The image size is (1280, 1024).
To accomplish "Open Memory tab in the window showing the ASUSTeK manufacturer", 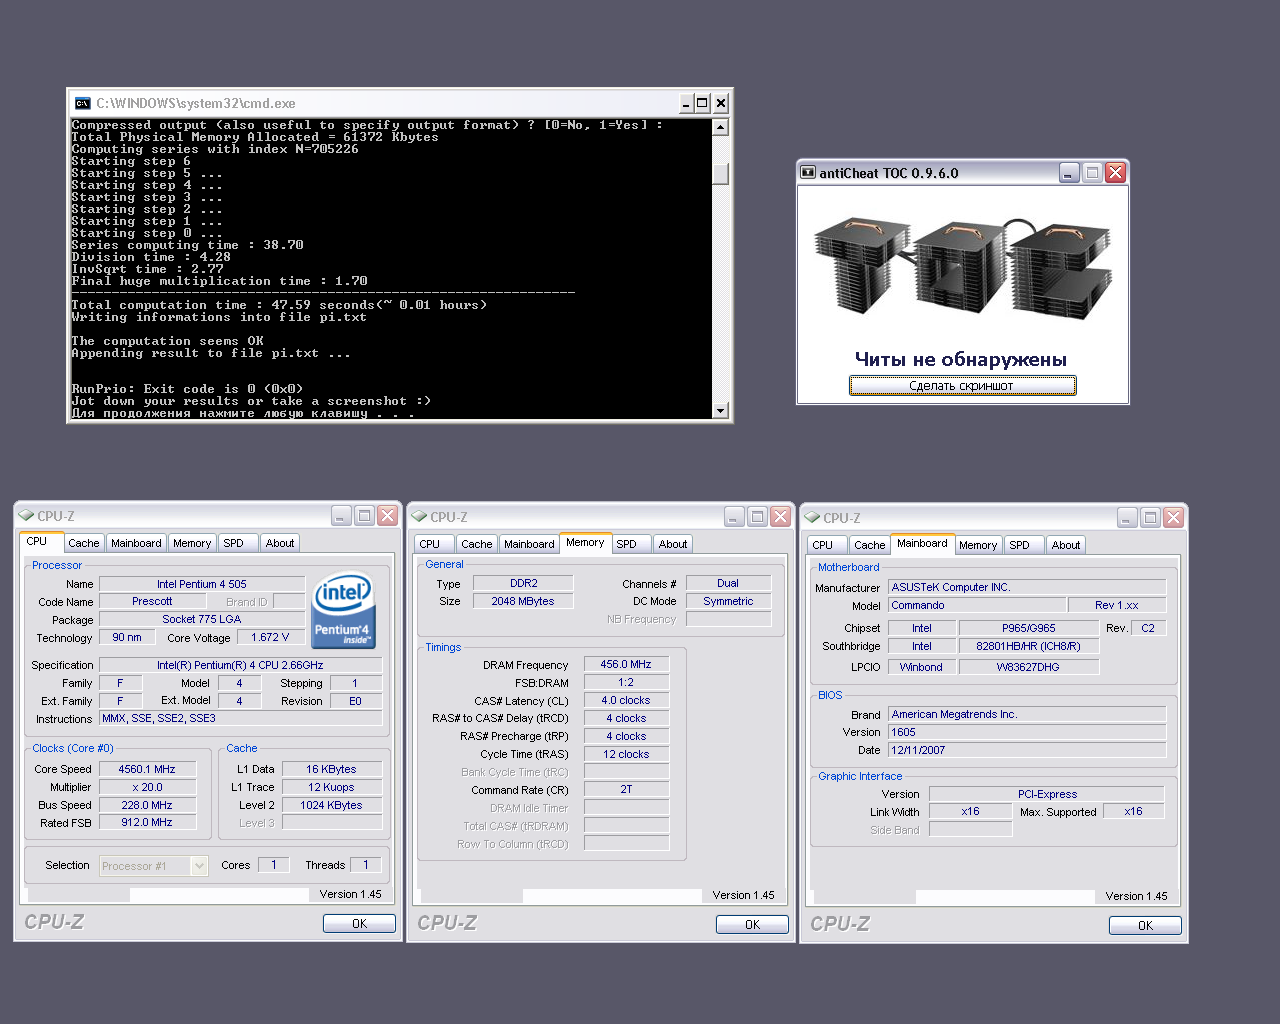I will tap(978, 545).
